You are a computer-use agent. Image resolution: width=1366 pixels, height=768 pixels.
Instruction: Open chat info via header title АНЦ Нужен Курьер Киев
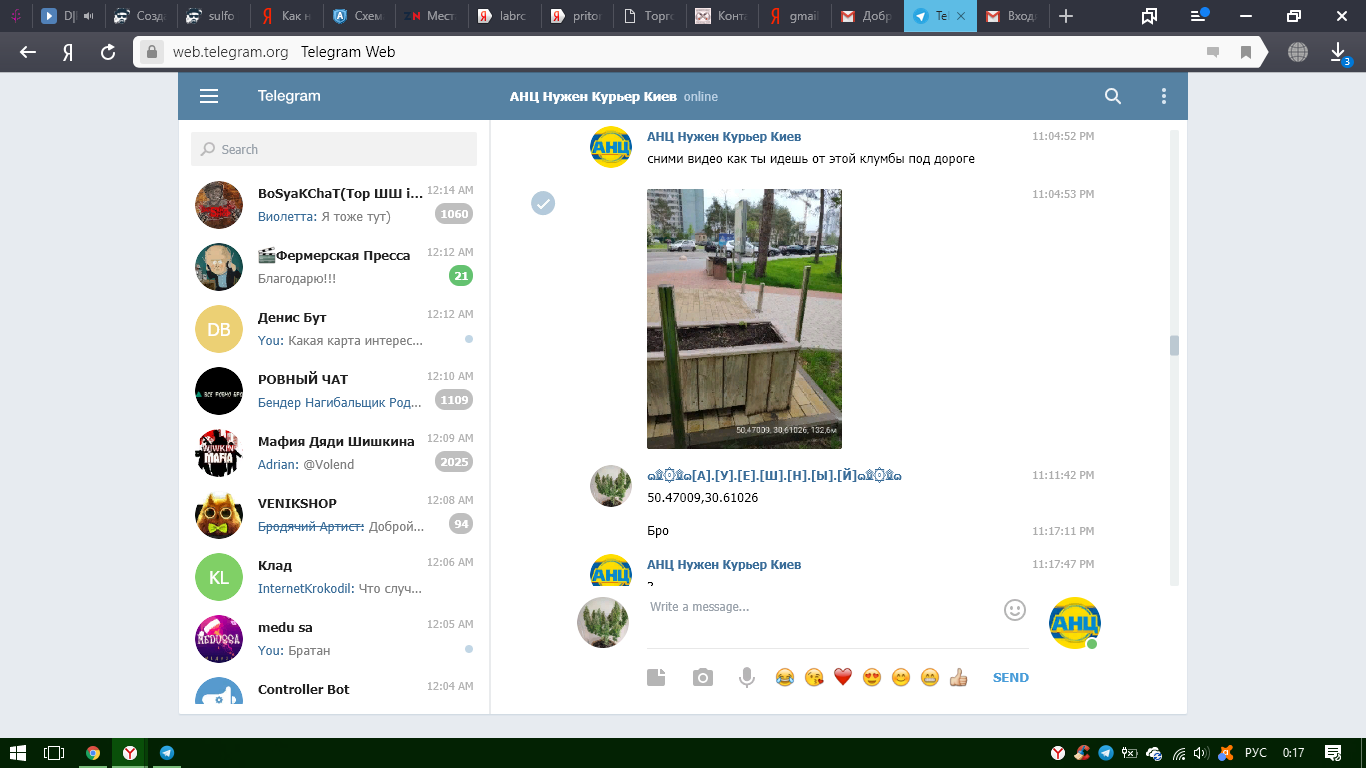pos(593,97)
